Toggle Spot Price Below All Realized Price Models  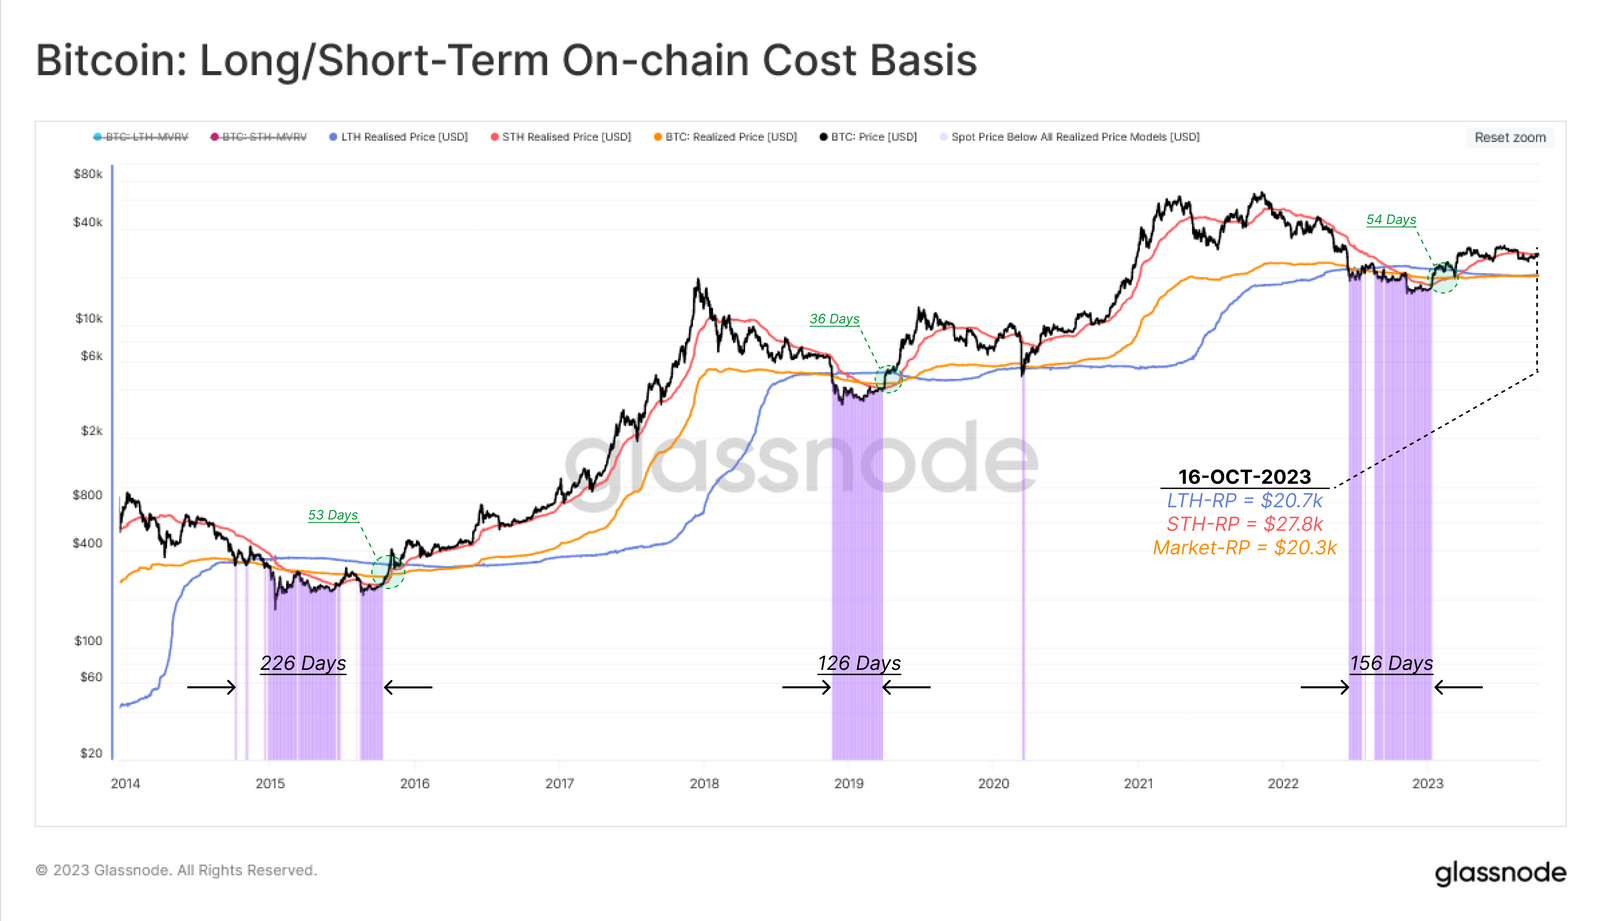point(1070,137)
